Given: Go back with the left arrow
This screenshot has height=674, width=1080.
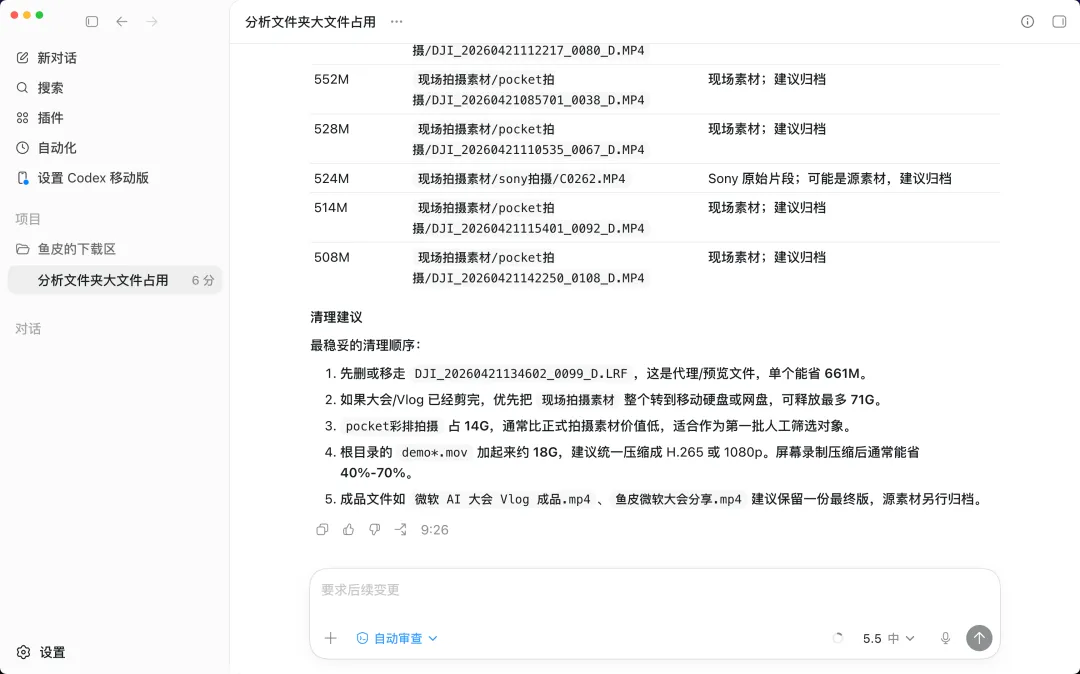Looking at the screenshot, I should coord(122,21).
